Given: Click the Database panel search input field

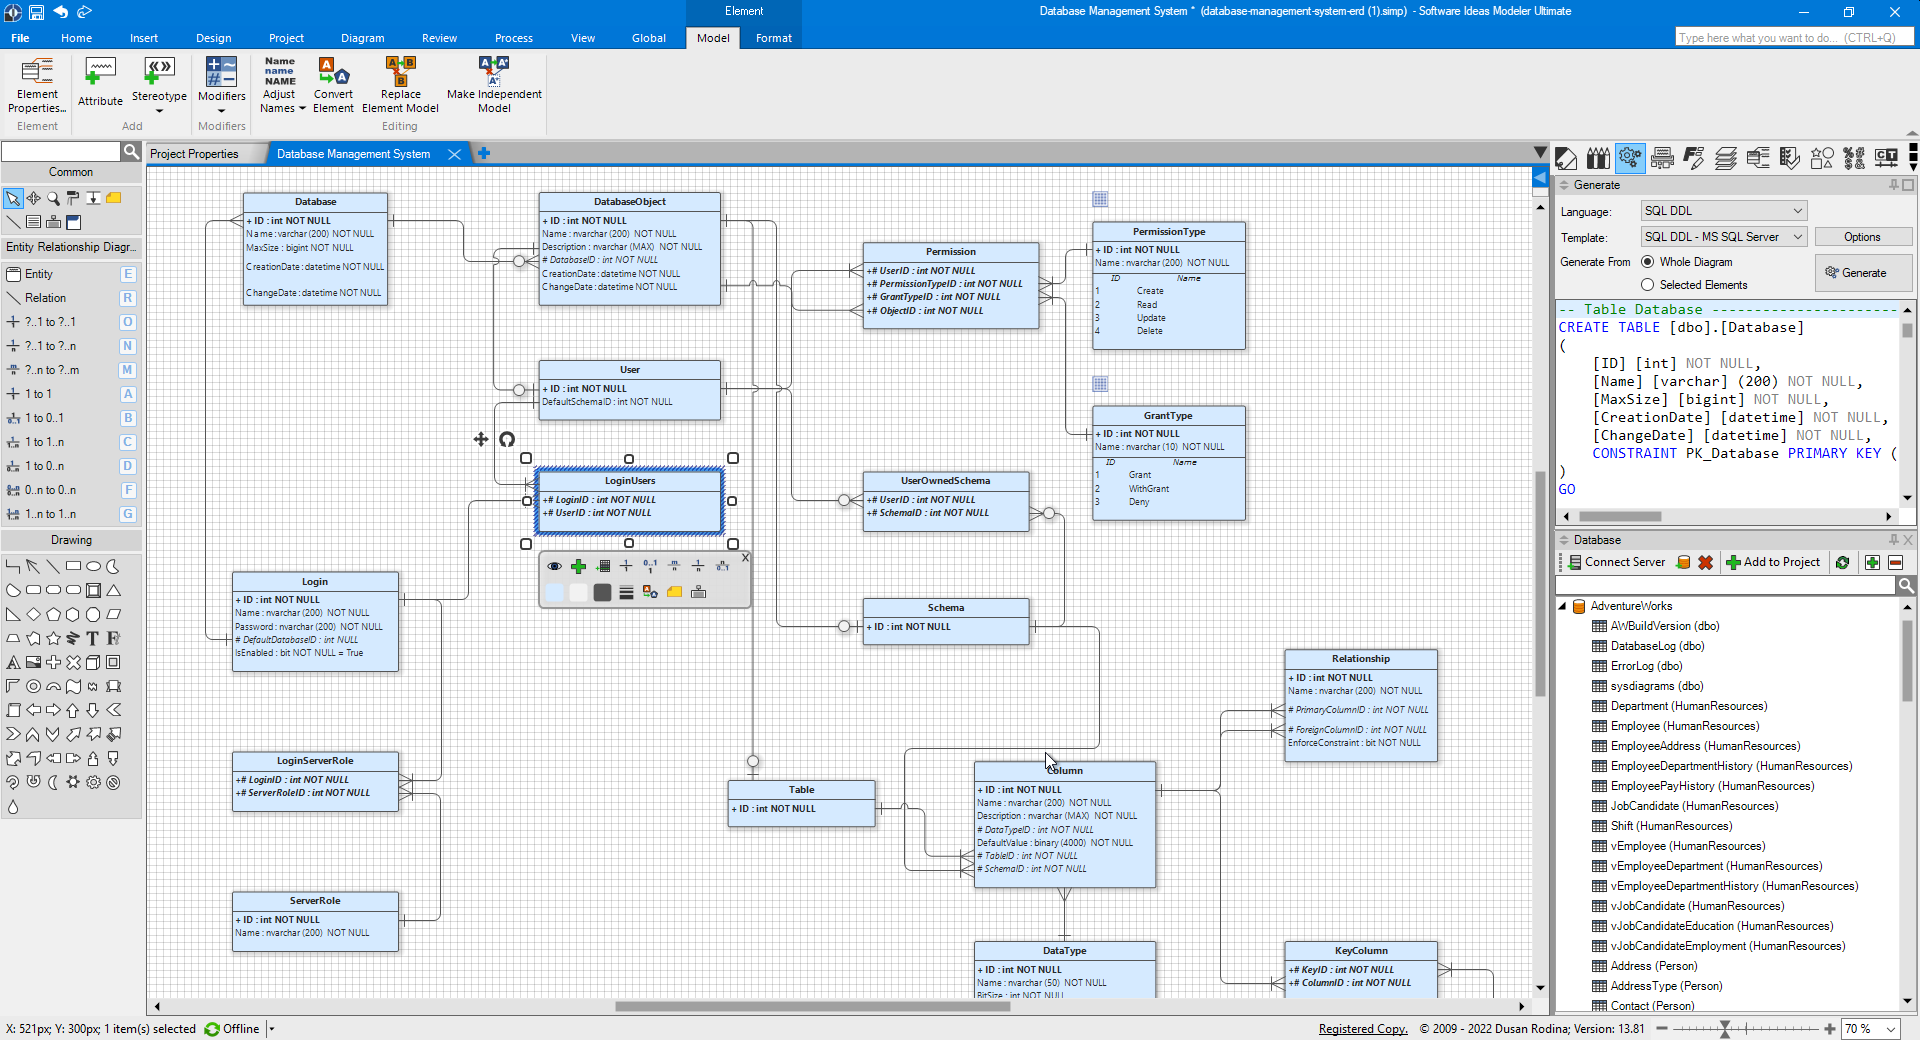Looking at the screenshot, I should point(1725,586).
